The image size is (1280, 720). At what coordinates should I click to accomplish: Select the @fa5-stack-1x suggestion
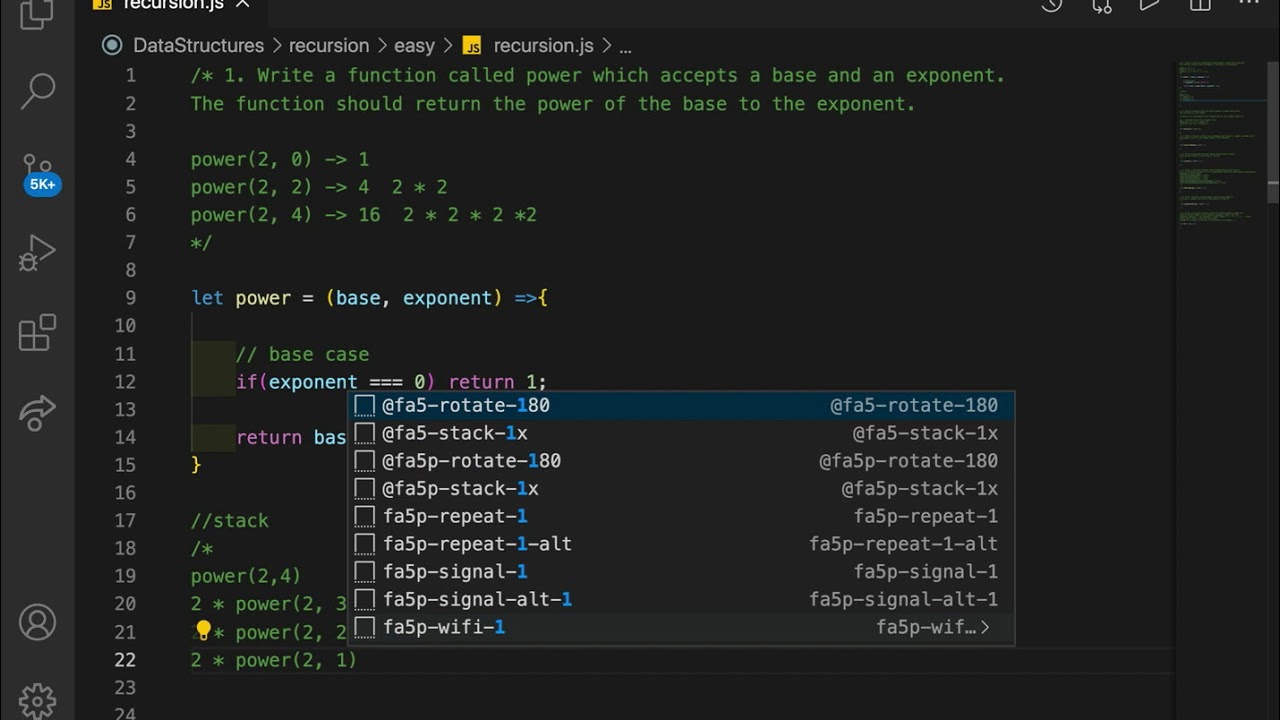[x=681, y=433]
